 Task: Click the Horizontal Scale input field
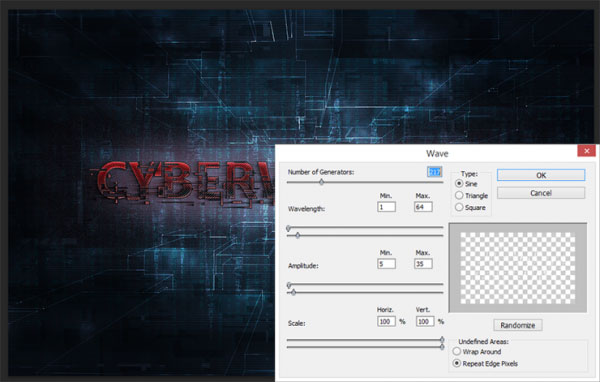point(386,321)
